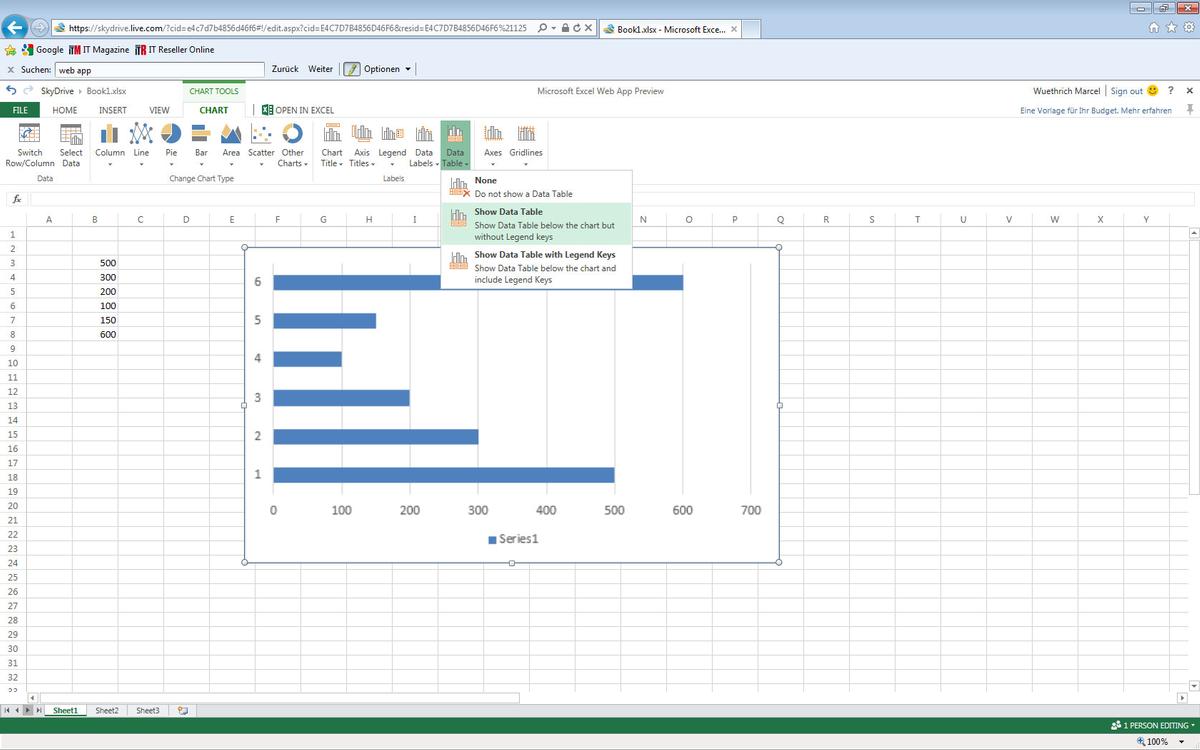The width and height of the screenshot is (1200, 750).
Task: Open the Google favorites link
Action: point(43,50)
